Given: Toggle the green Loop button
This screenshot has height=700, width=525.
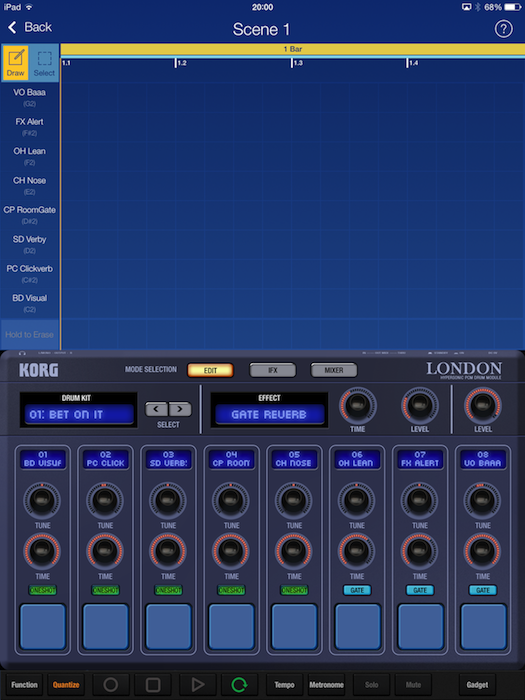Looking at the screenshot, I should 239,684.
